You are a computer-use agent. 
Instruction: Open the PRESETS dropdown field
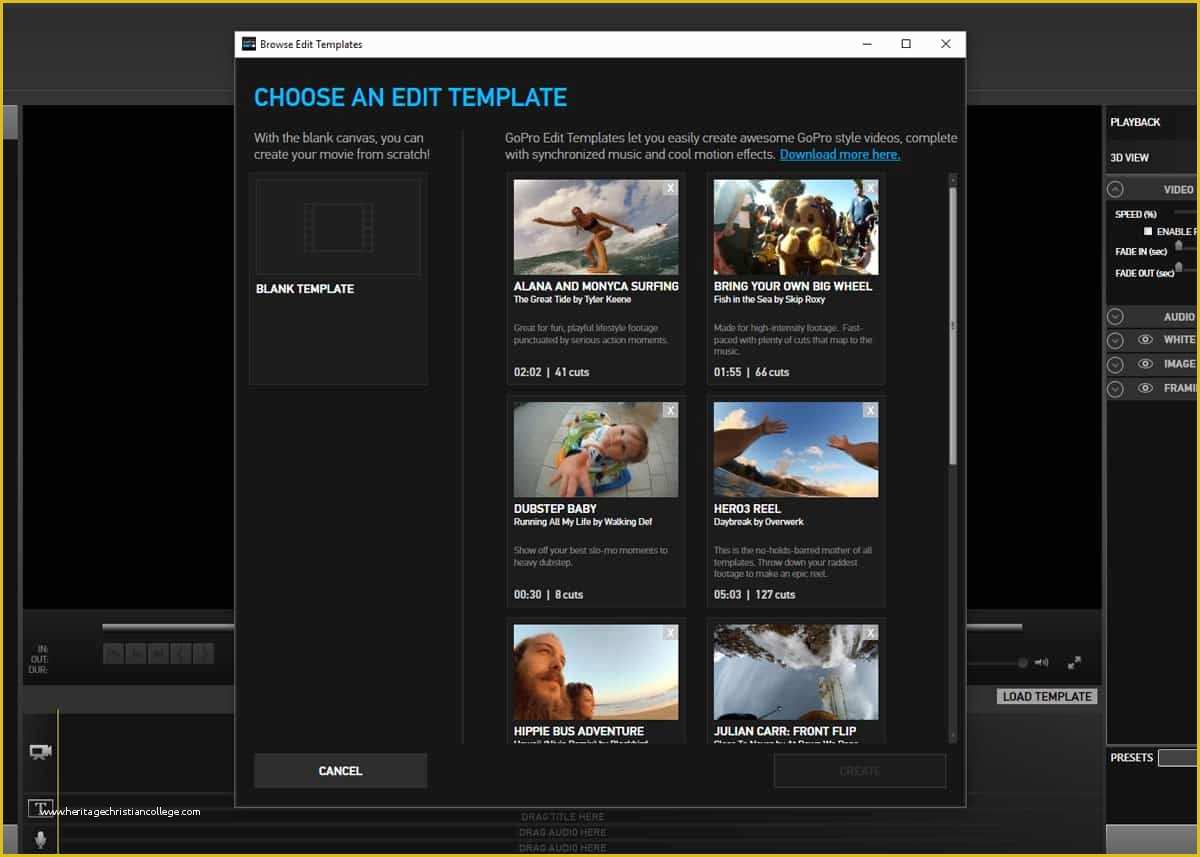point(1178,758)
